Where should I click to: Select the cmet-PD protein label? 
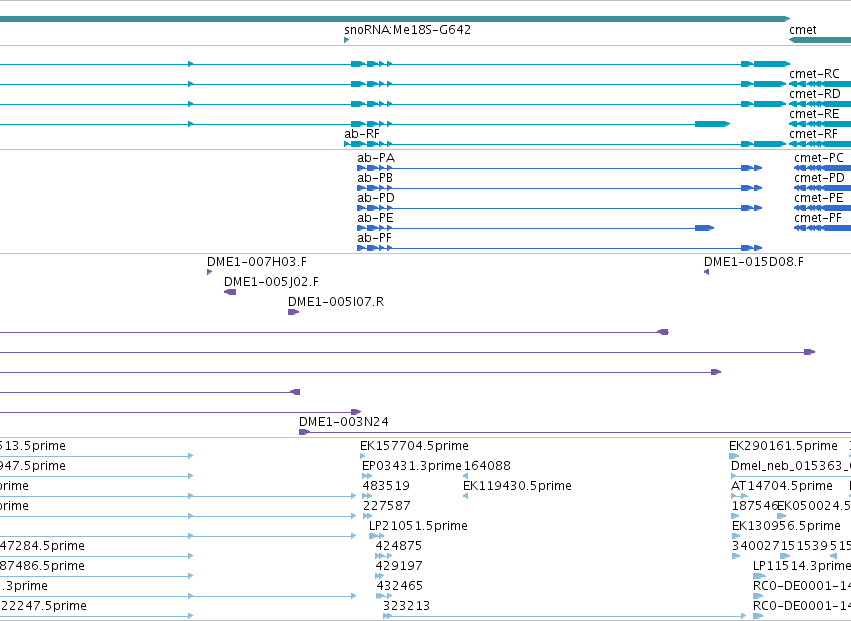pos(820,178)
